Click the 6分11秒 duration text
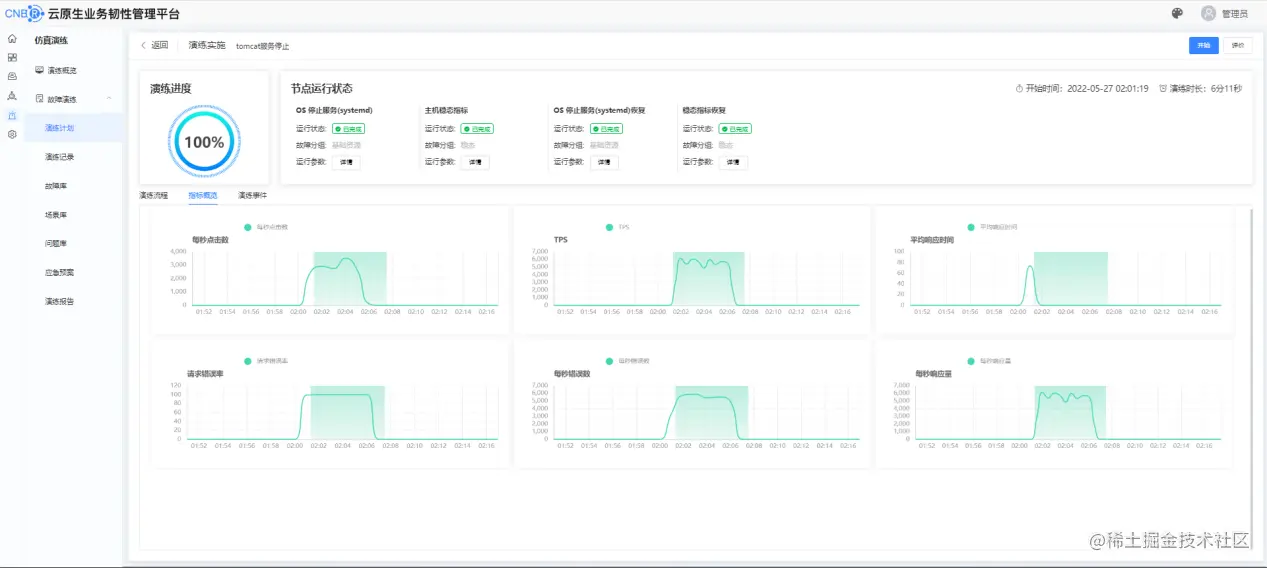The height and width of the screenshot is (568, 1267). point(1226,89)
